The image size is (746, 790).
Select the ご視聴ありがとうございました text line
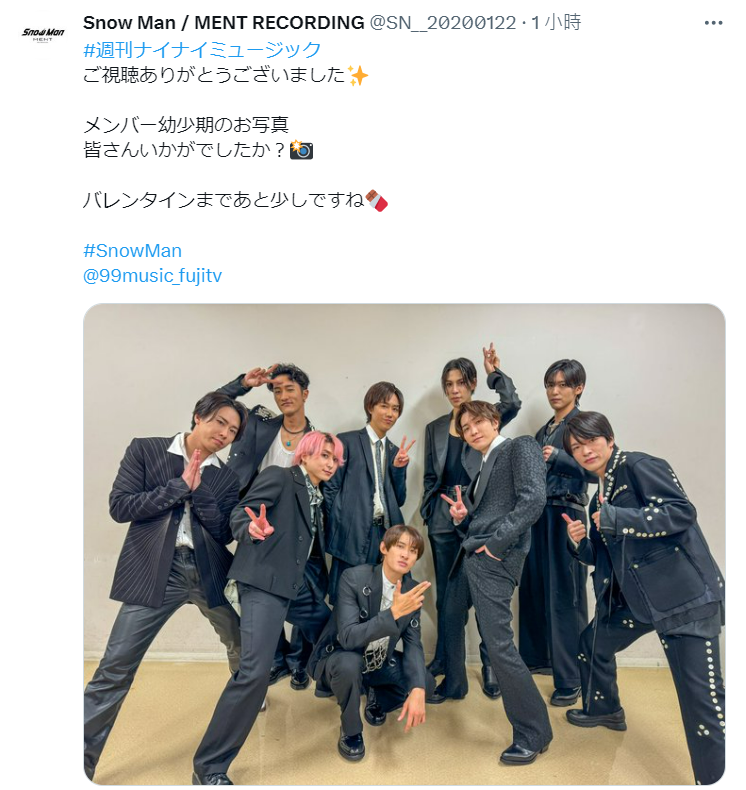(x=215, y=75)
